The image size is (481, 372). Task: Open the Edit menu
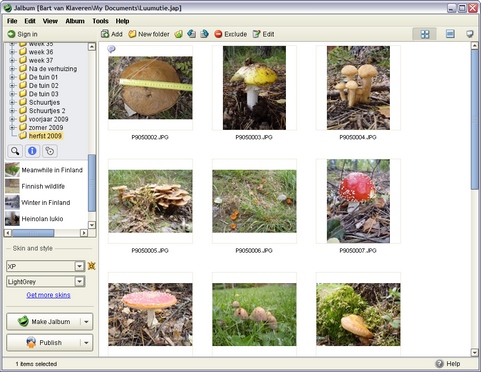30,21
